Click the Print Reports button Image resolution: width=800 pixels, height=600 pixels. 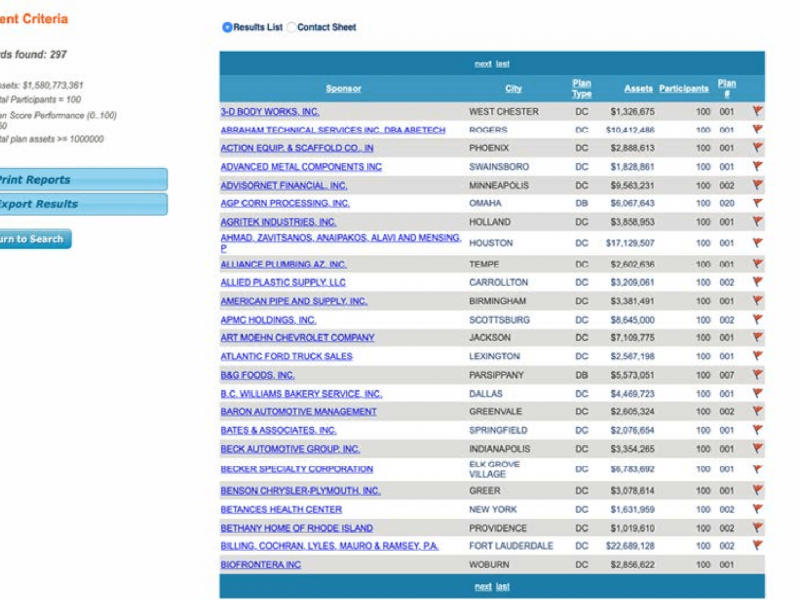pyautogui.click(x=80, y=180)
